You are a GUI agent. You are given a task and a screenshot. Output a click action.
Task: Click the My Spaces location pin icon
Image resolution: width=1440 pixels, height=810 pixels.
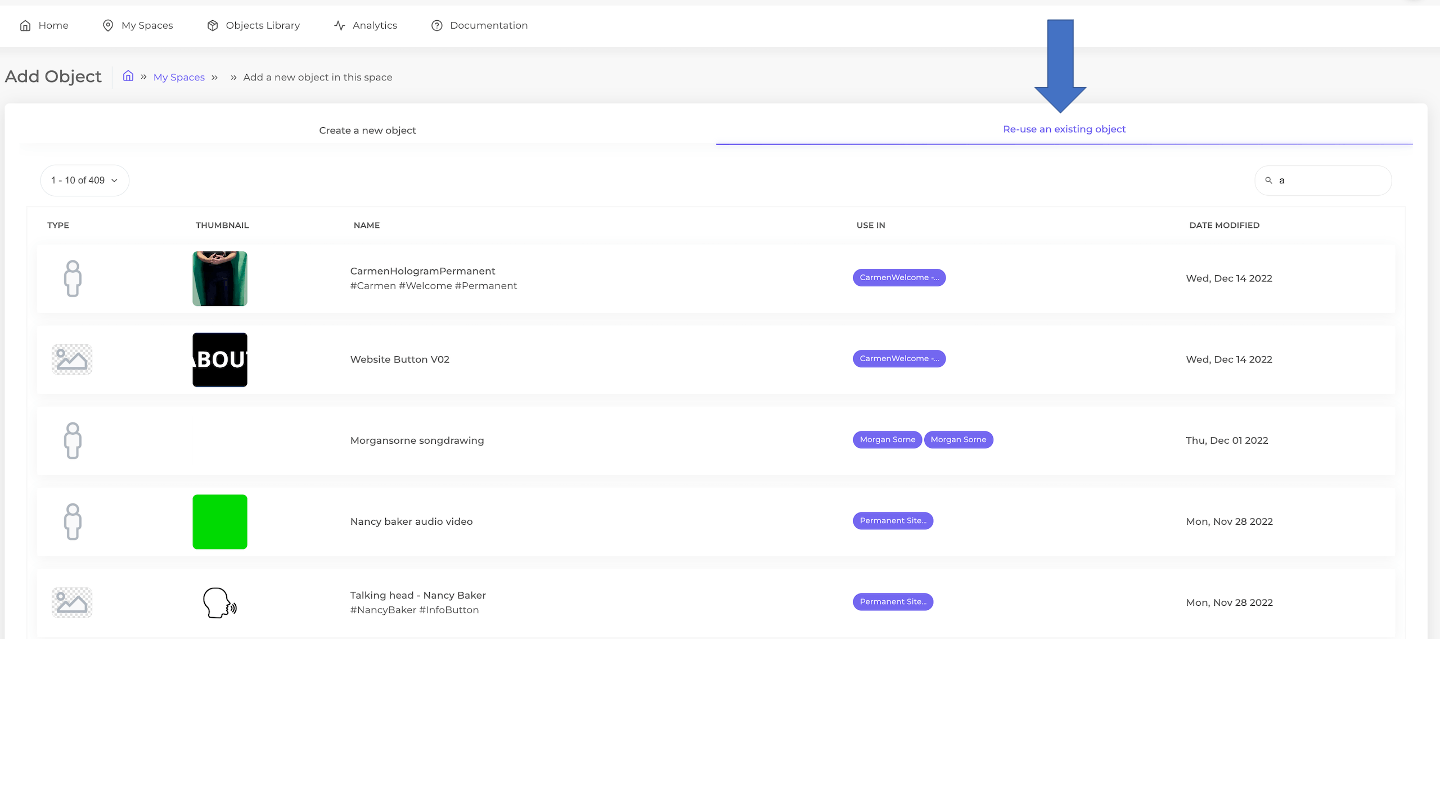(x=108, y=26)
